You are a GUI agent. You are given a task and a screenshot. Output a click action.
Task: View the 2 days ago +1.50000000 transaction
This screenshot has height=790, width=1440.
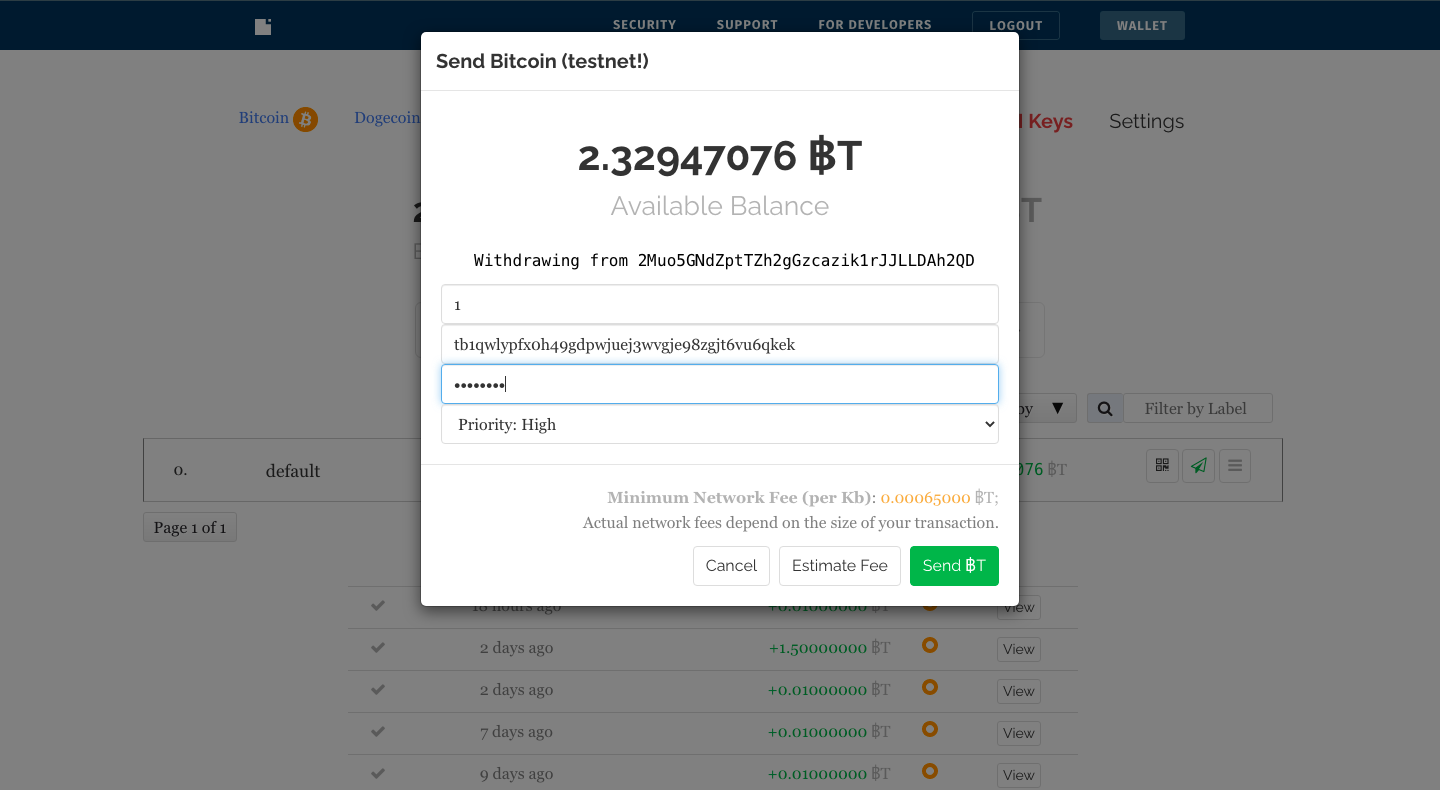click(1019, 649)
